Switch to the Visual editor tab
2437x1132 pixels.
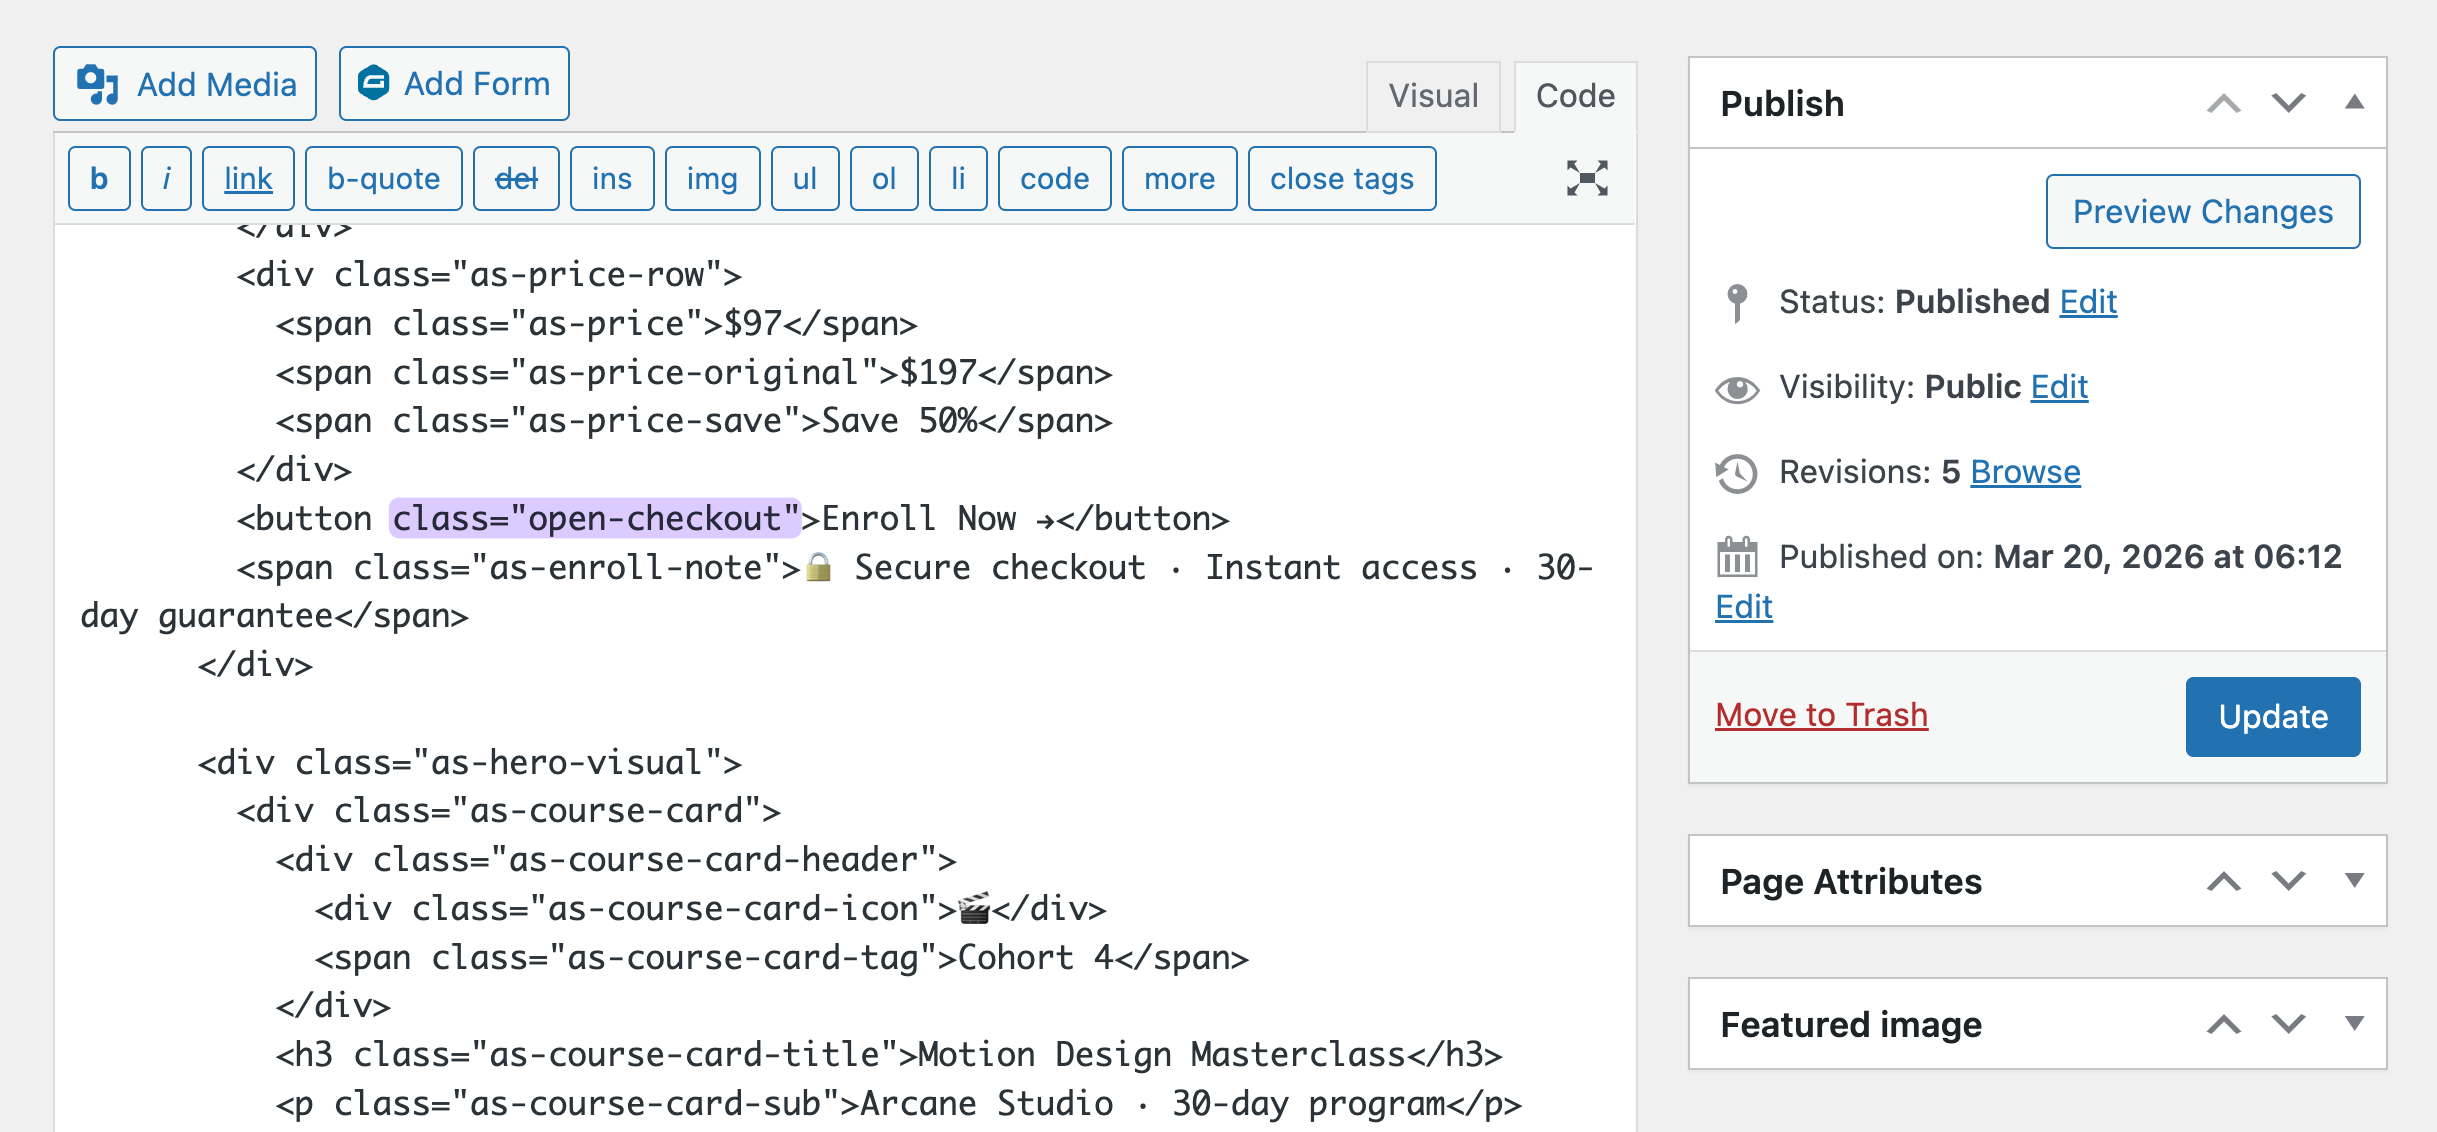tap(1432, 96)
